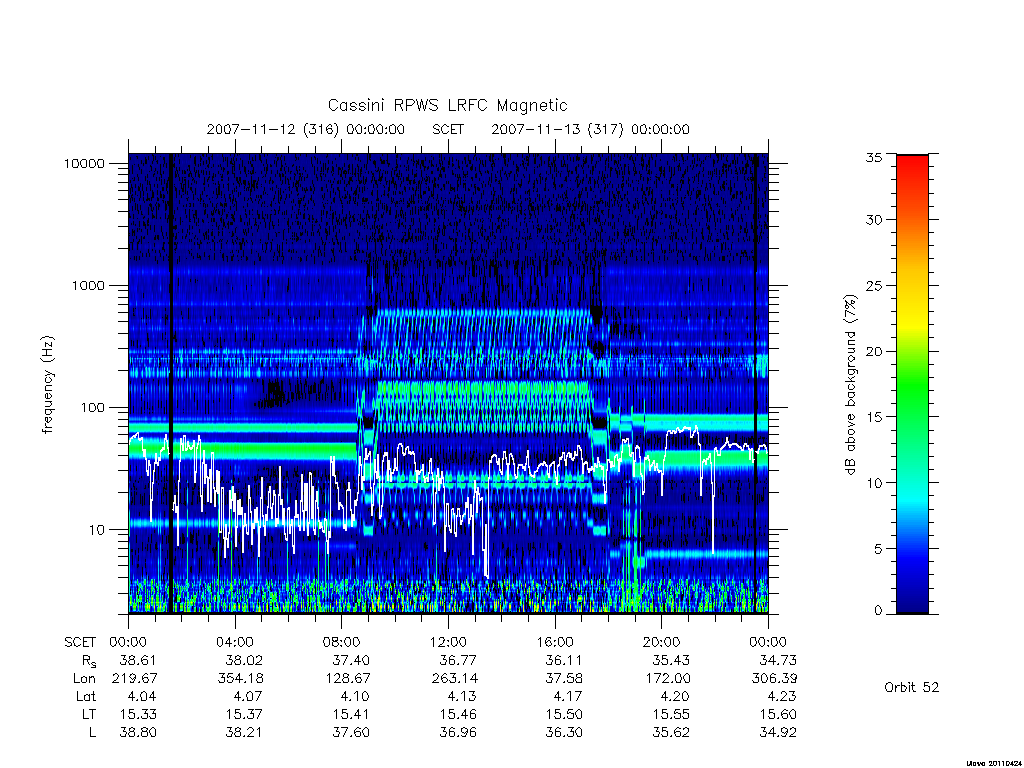The width and height of the screenshot is (1024, 768).
Task: Click the 100 Hz axis label
Action: pyautogui.click(x=92, y=408)
